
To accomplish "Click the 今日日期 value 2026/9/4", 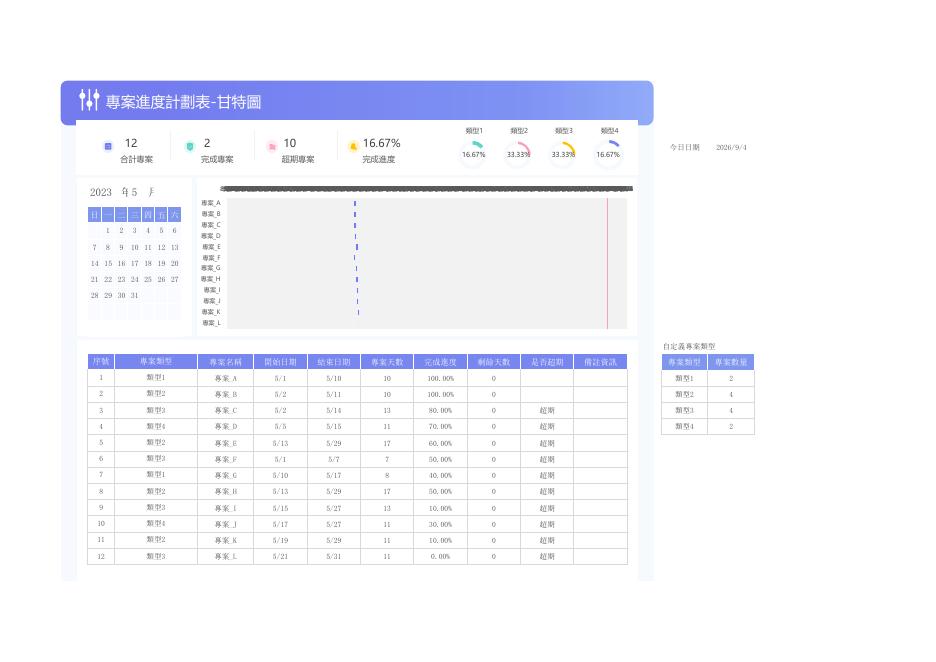I will [x=731, y=147].
